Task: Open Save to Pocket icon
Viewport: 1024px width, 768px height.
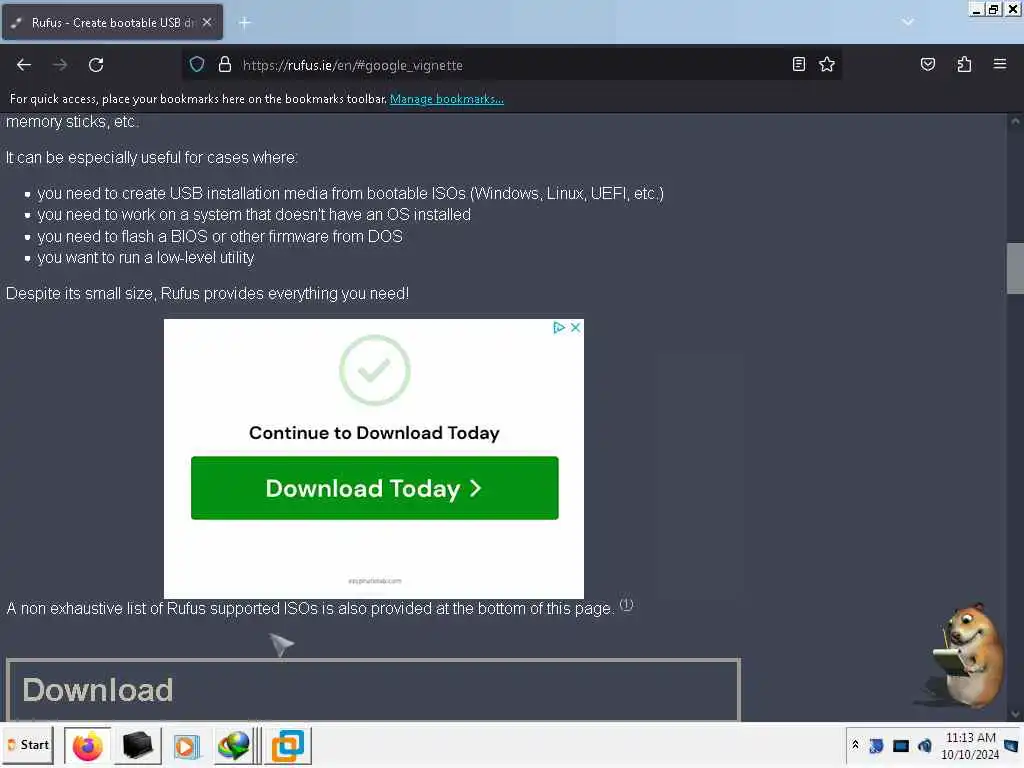Action: 927,64
